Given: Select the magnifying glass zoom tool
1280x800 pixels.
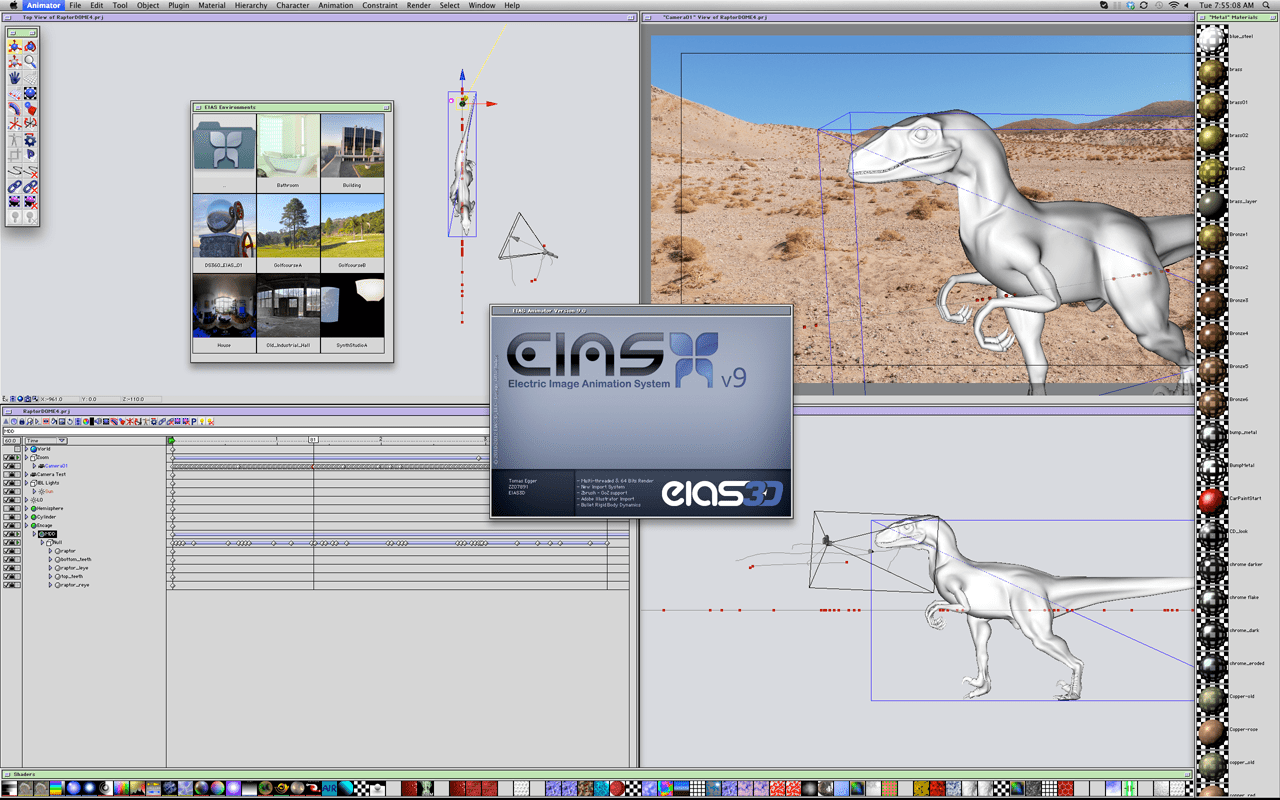Looking at the screenshot, I should pos(30,62).
